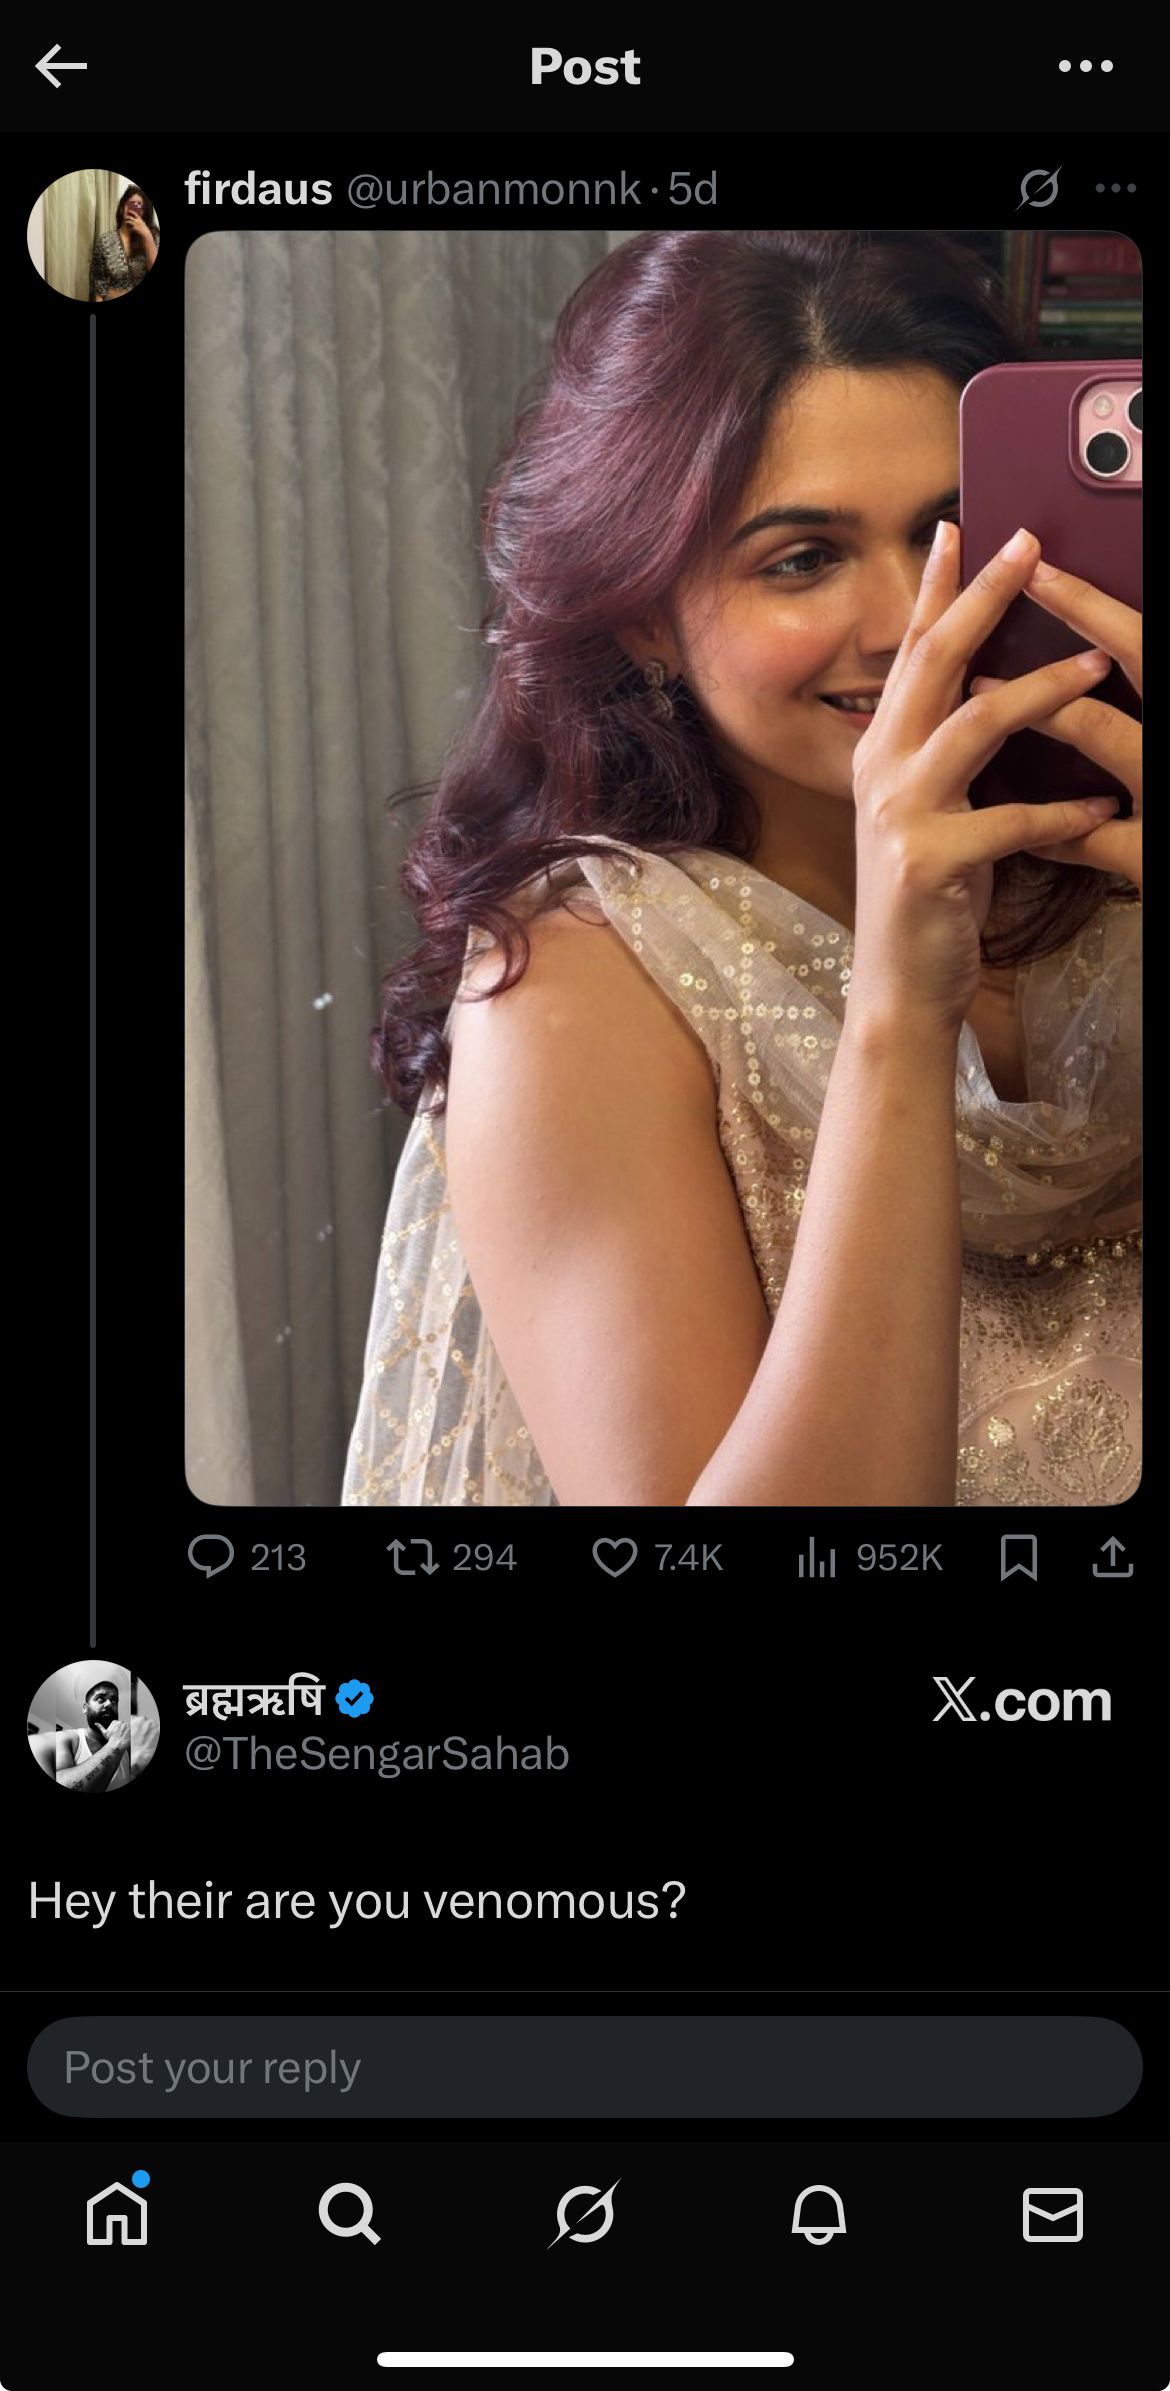Go to the Home tab
Image resolution: width=1170 pixels, height=2391 pixels.
click(x=117, y=2214)
